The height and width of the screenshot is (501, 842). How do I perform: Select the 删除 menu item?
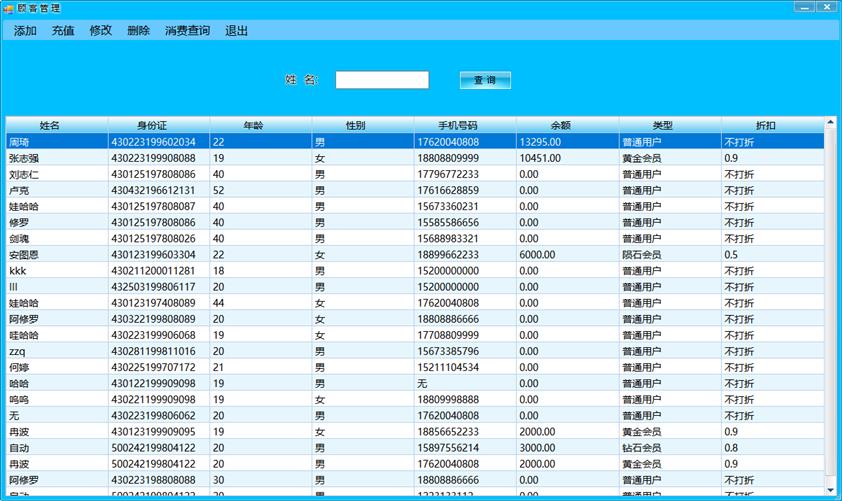click(x=139, y=31)
